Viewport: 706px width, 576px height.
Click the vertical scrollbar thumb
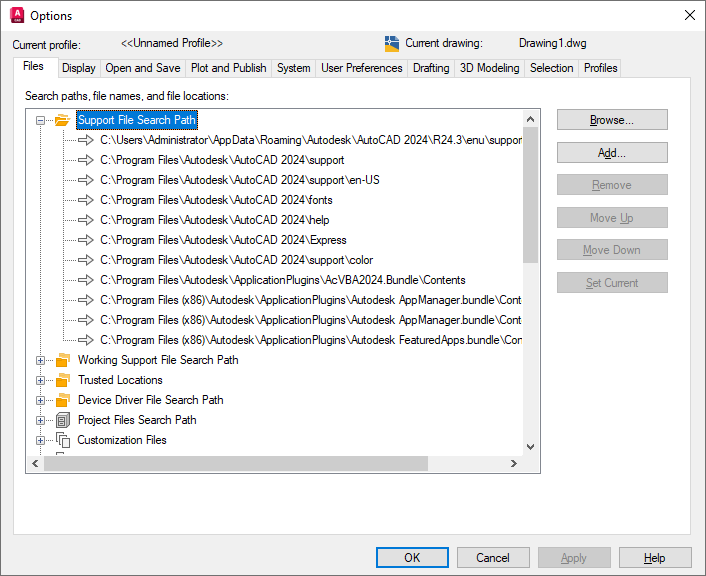tap(530, 195)
